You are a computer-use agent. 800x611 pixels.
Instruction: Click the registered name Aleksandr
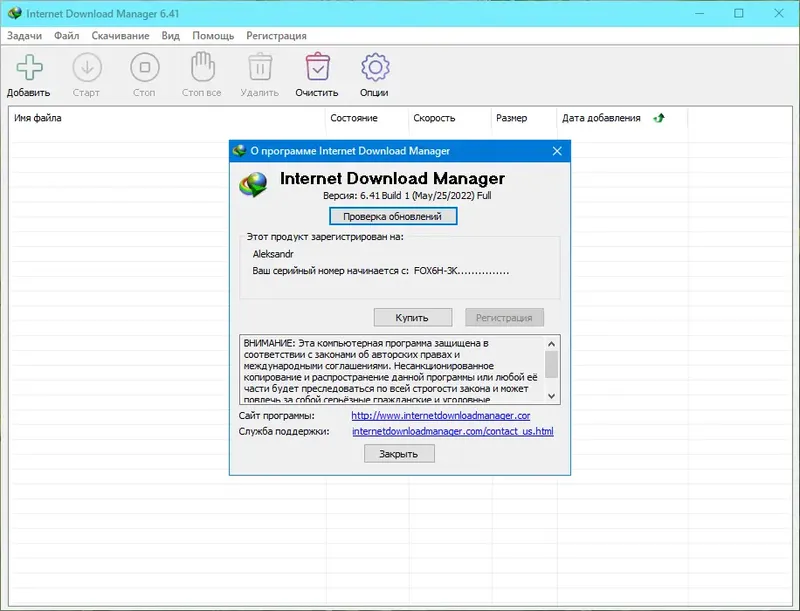[x=273, y=254]
